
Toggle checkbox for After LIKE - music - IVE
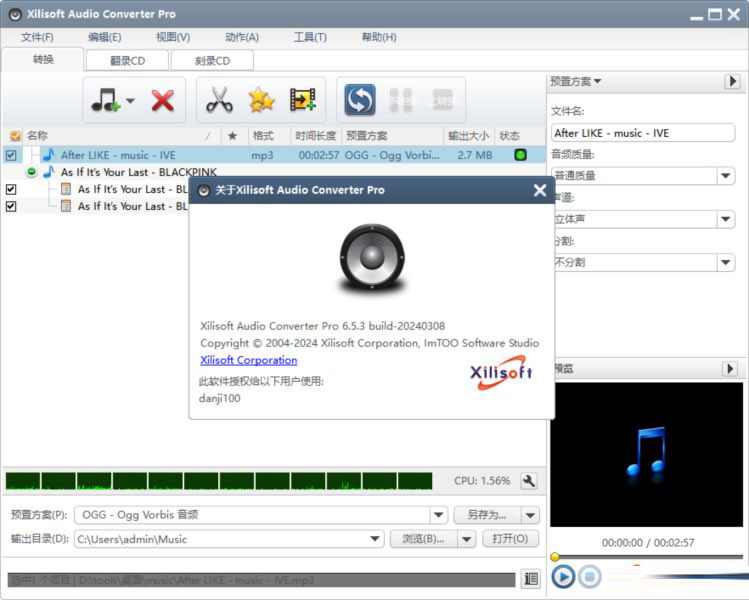11,155
